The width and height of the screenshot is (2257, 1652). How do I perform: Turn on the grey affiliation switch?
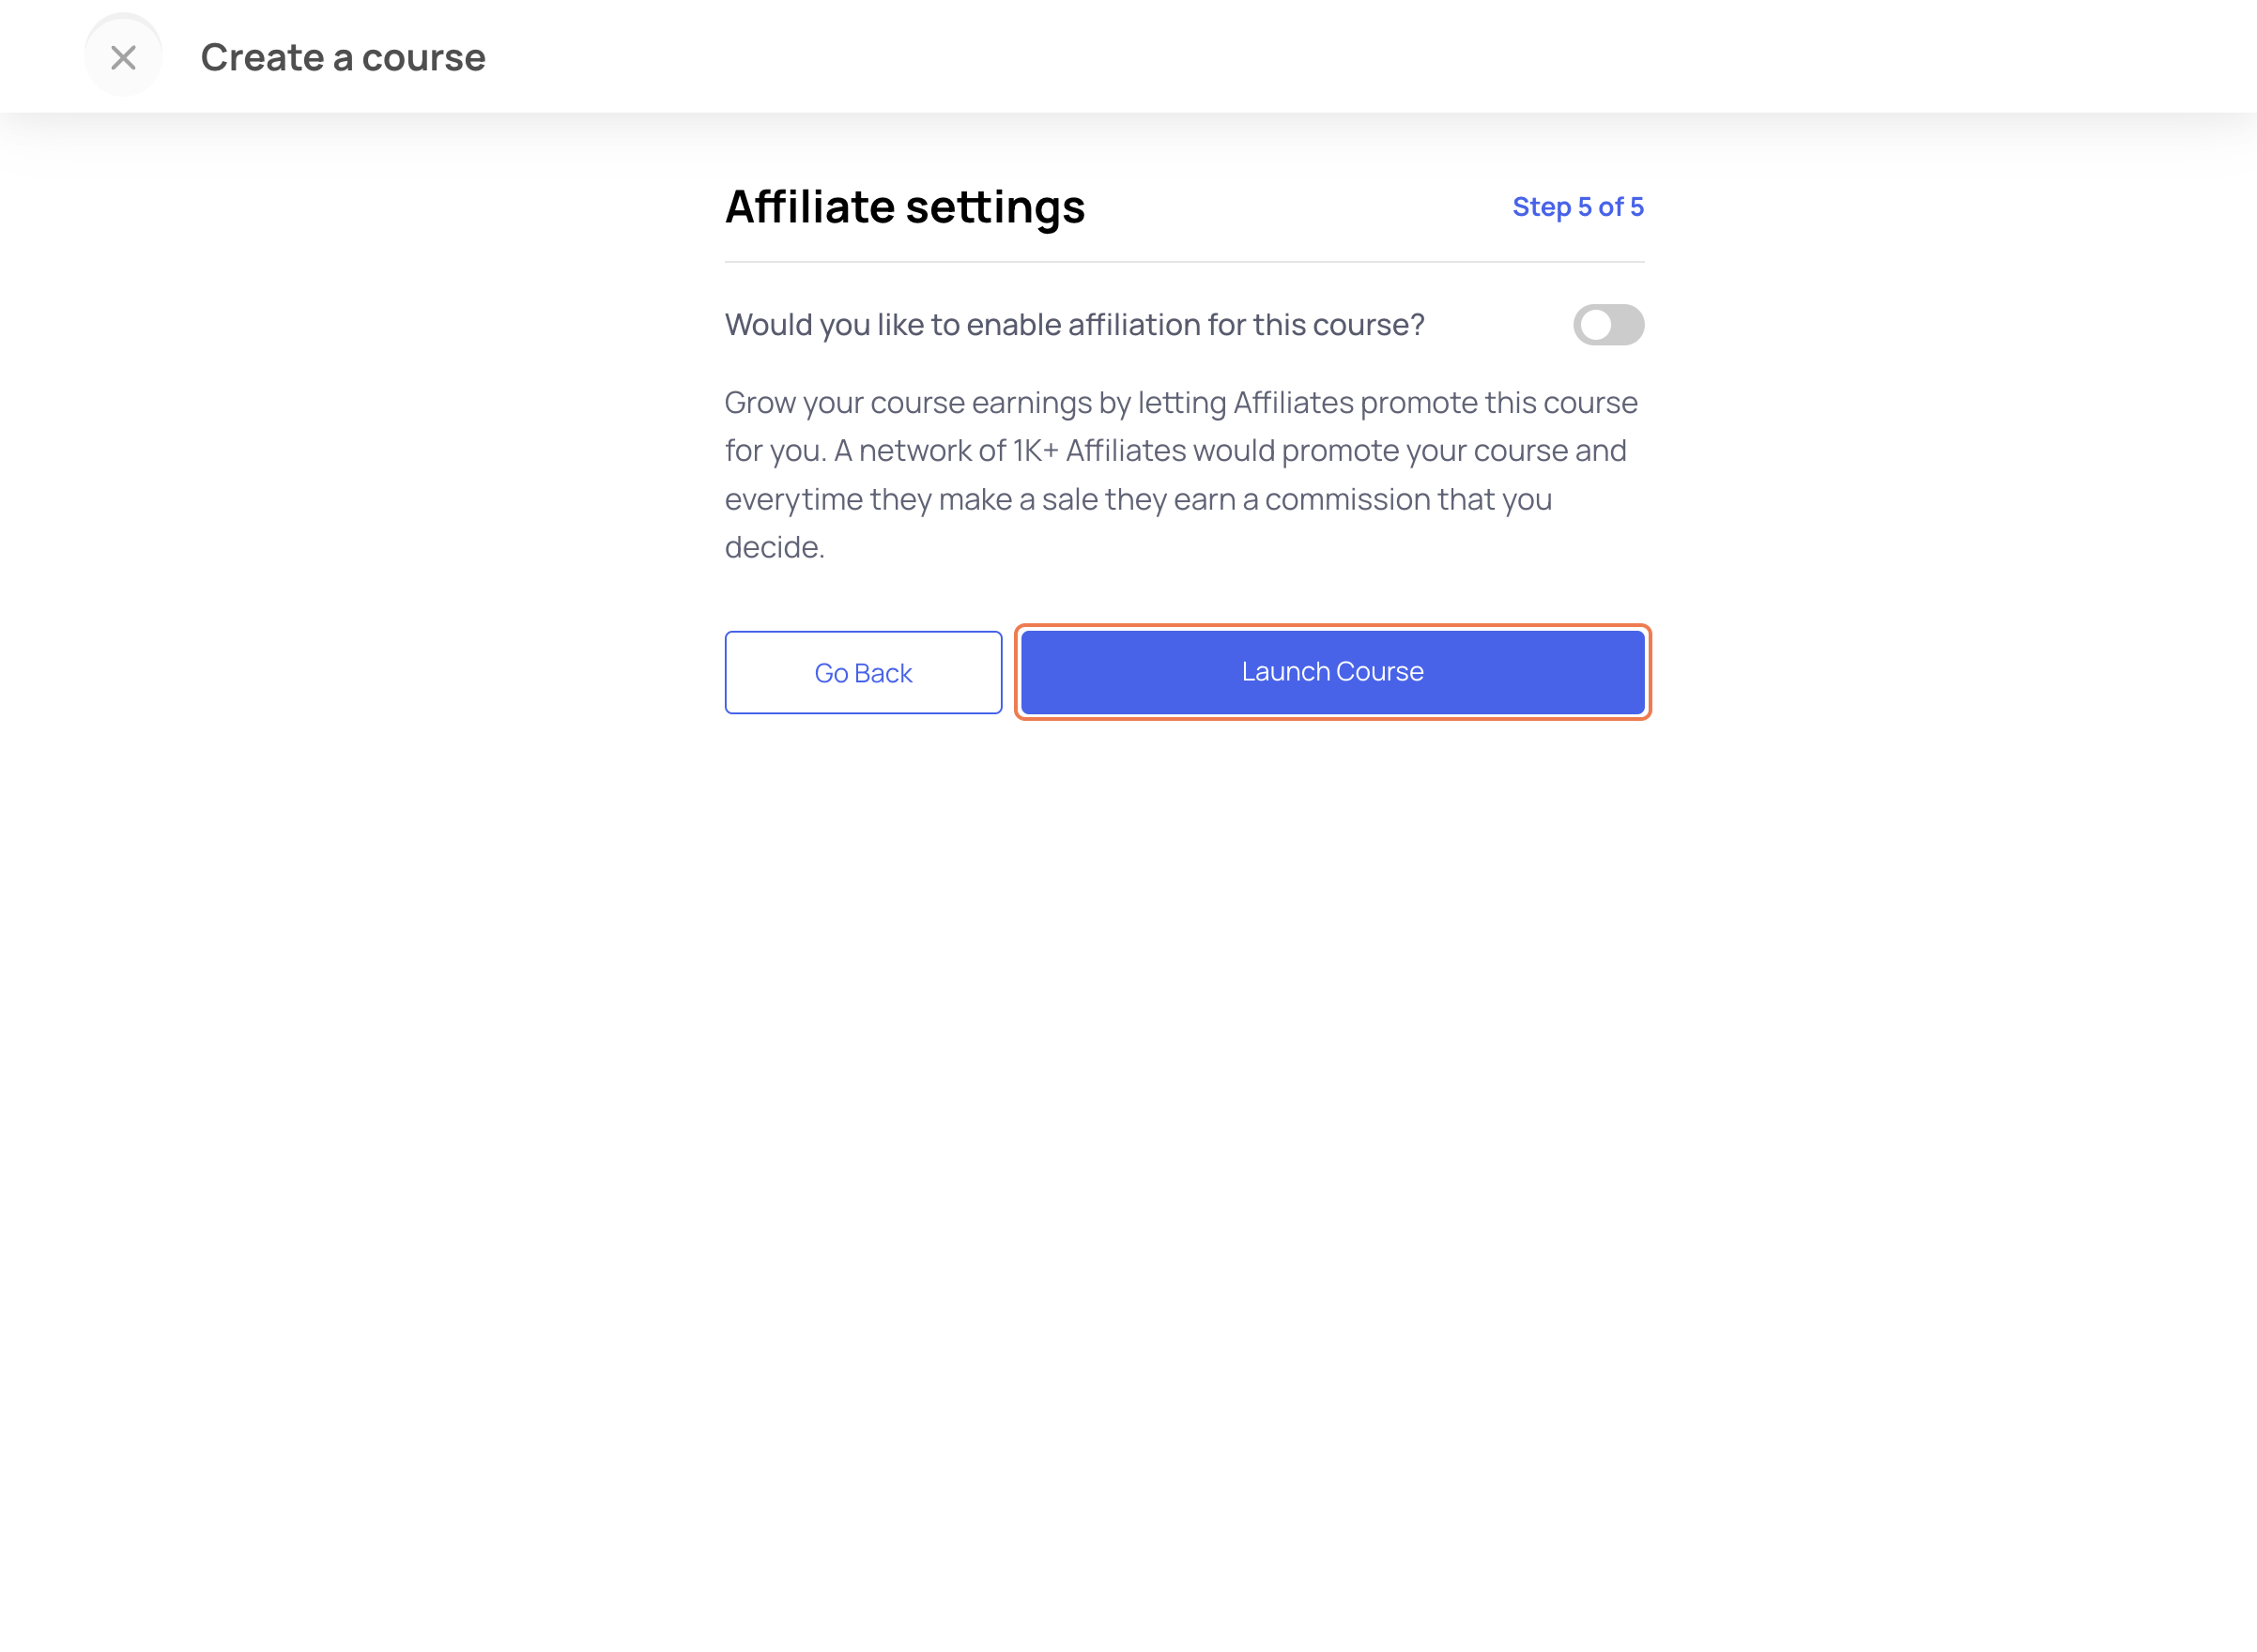1608,325
